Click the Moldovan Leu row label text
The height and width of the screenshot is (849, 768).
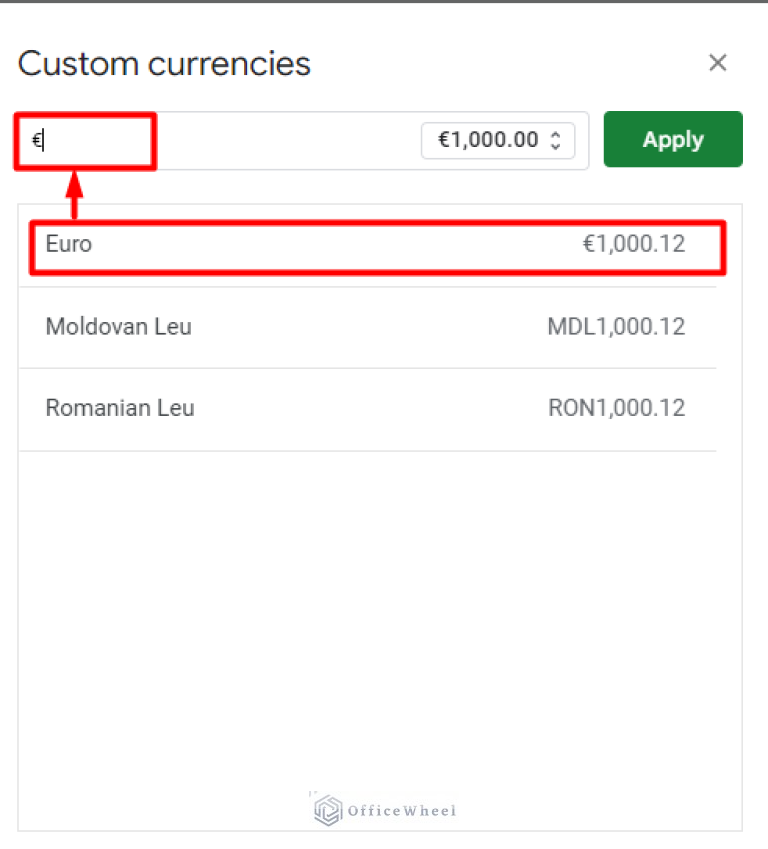click(x=118, y=326)
